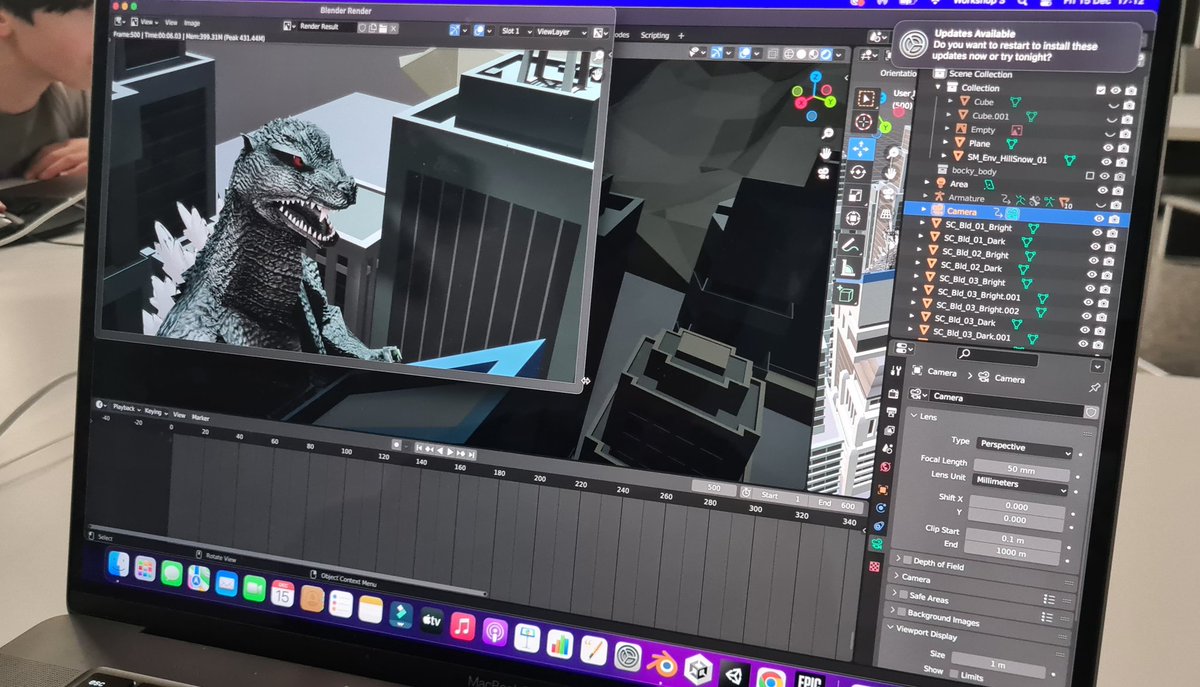Open the Image menu in render window
This screenshot has width=1200, height=687.
[192, 22]
